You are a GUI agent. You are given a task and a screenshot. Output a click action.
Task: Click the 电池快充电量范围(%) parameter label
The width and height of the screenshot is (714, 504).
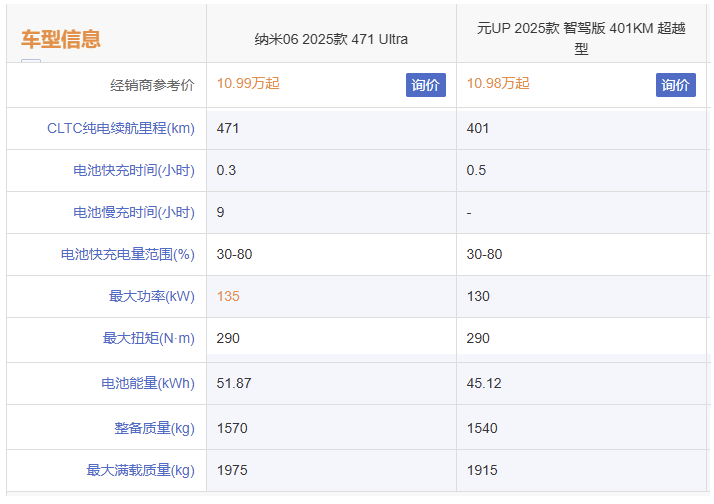click(x=127, y=254)
